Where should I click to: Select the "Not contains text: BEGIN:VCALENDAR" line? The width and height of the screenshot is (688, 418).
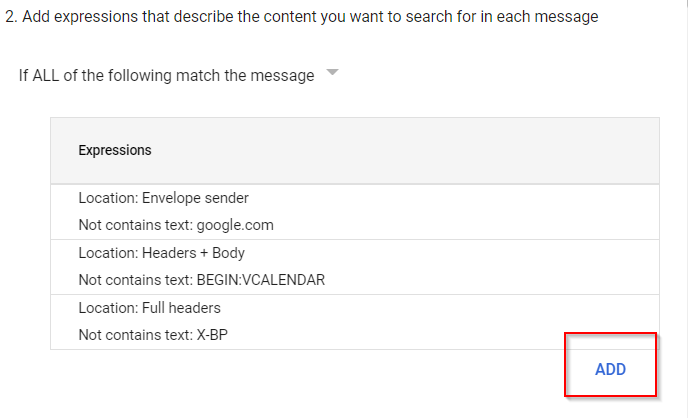tap(201, 280)
